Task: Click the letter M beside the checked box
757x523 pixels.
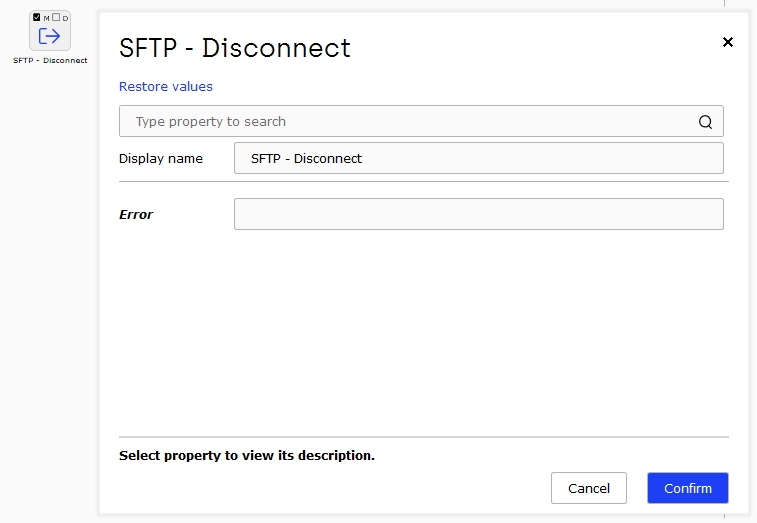Action: click(x=46, y=18)
